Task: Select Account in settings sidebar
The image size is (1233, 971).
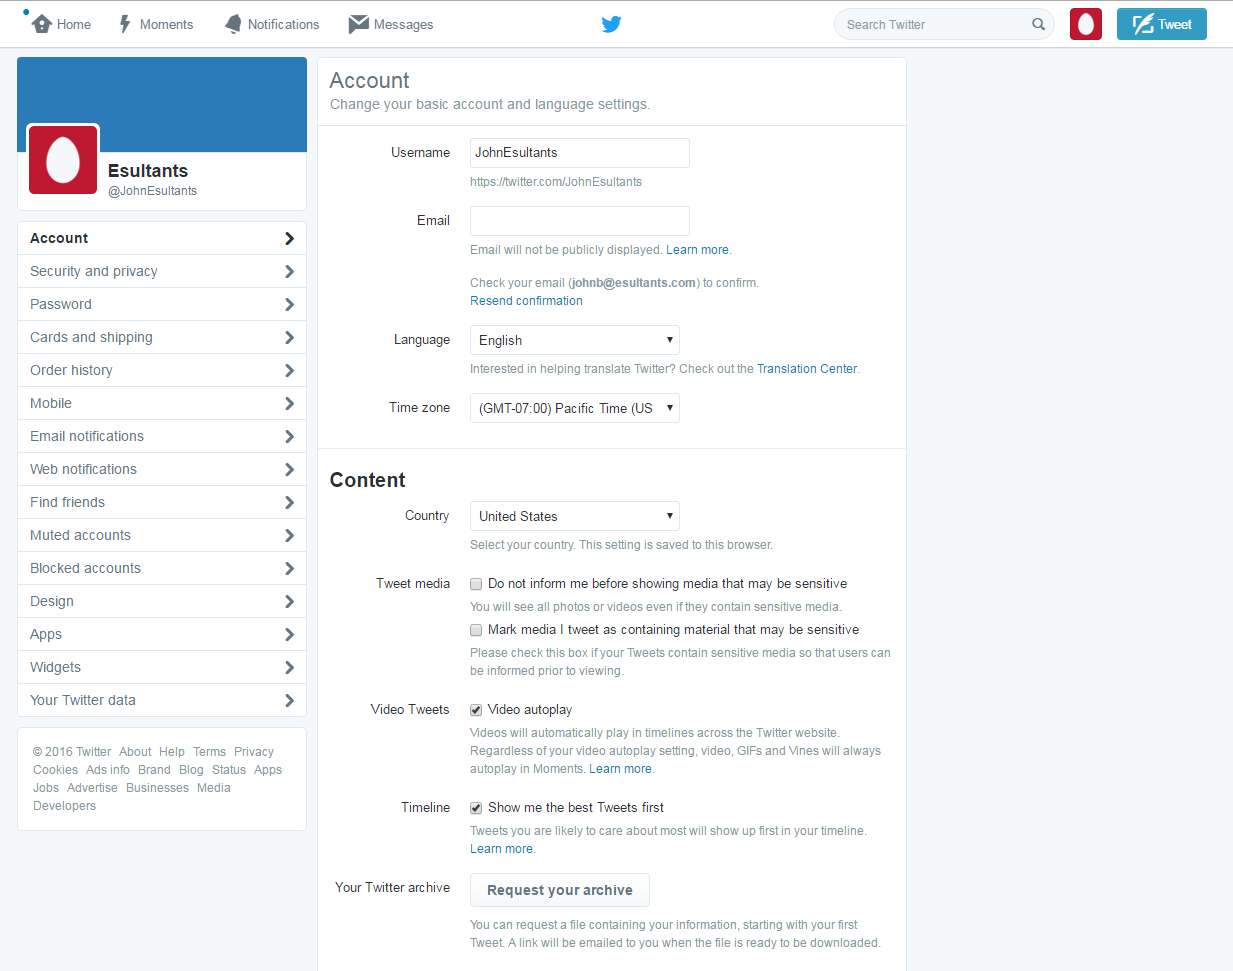Action: (x=162, y=238)
